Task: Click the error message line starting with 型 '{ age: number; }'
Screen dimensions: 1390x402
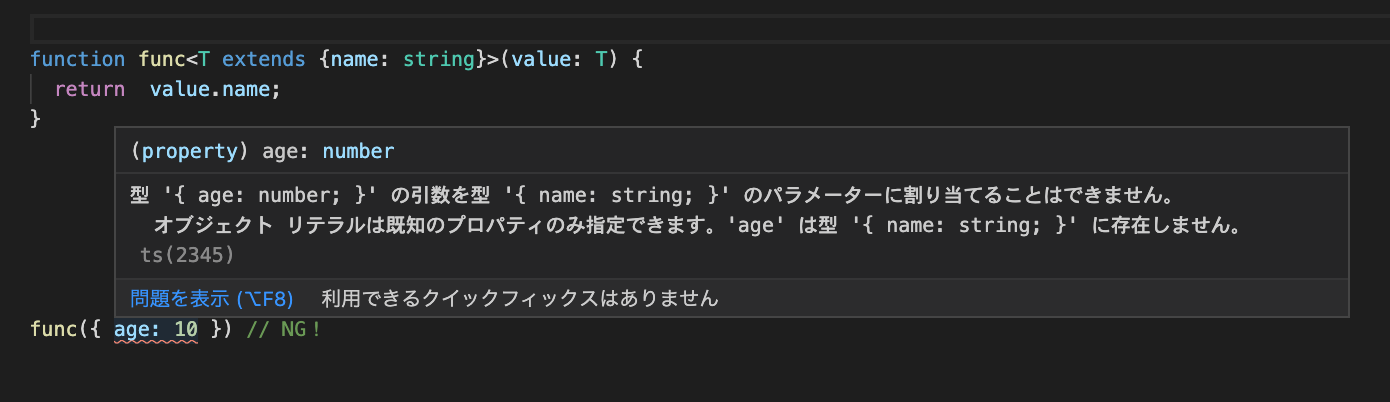Action: 657,193
